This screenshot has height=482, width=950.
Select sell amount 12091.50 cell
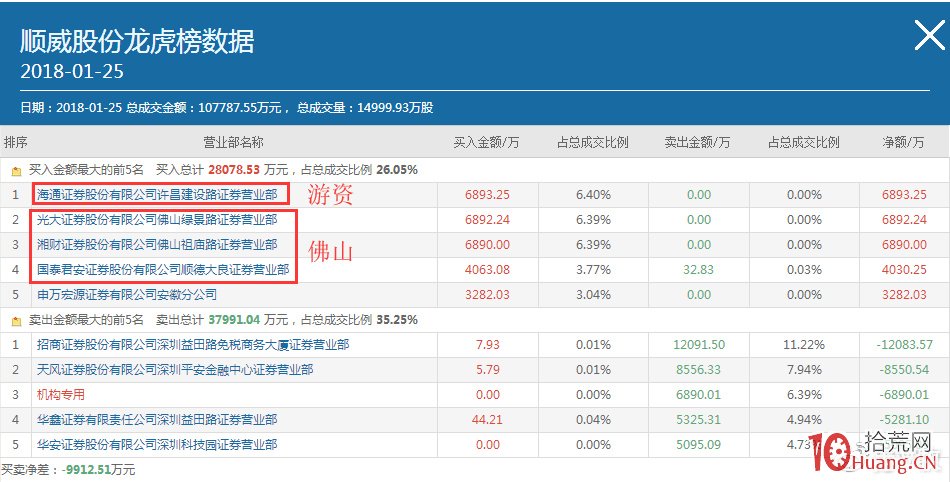pyautogui.click(x=699, y=345)
